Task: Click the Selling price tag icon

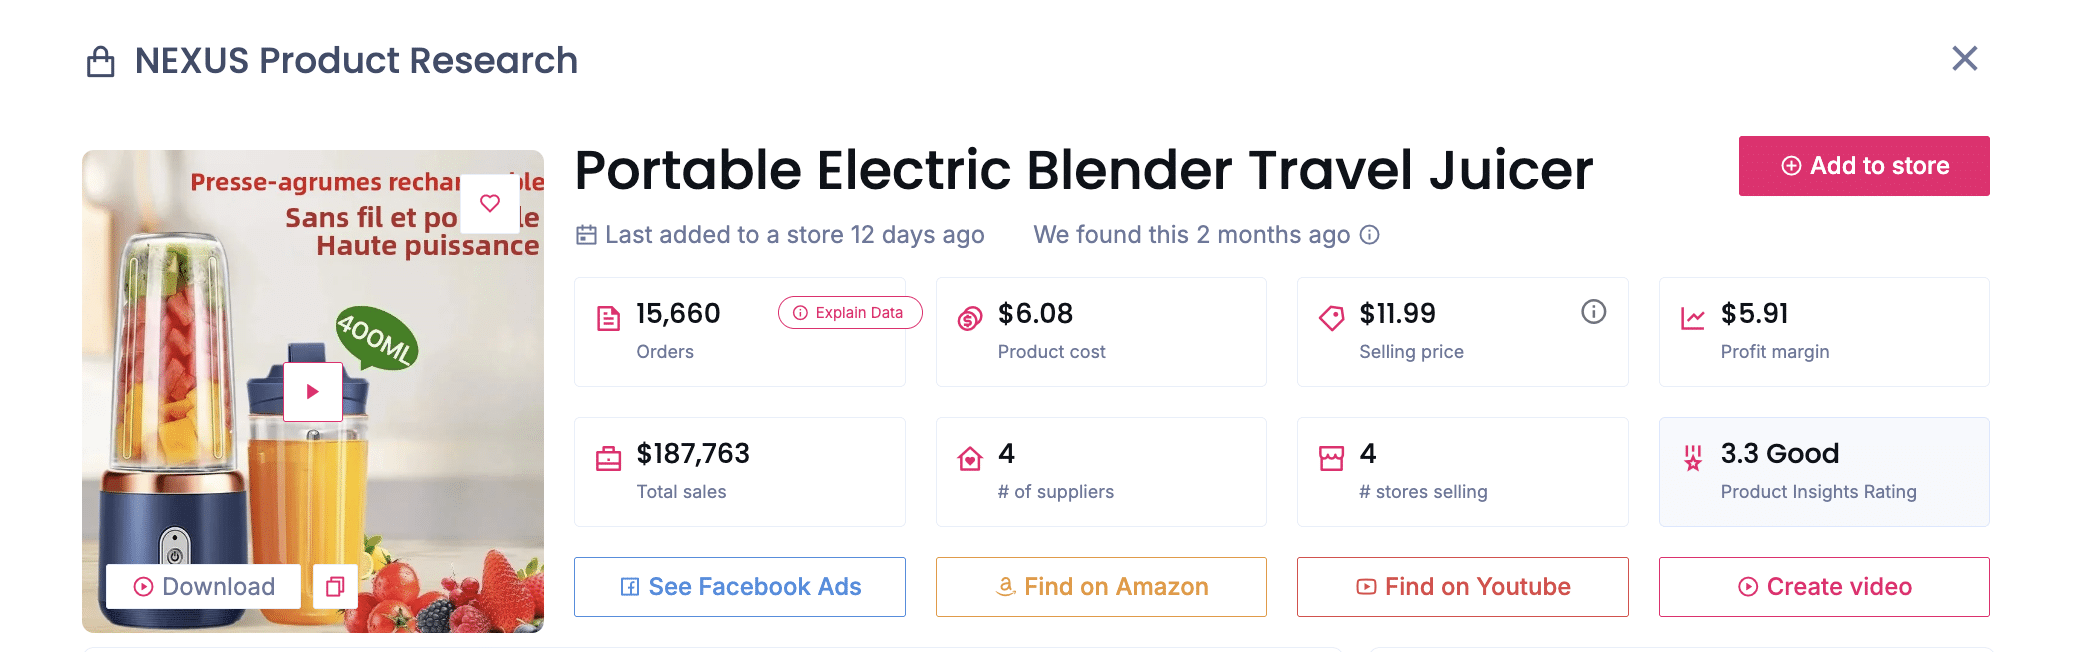Action: click(1331, 315)
